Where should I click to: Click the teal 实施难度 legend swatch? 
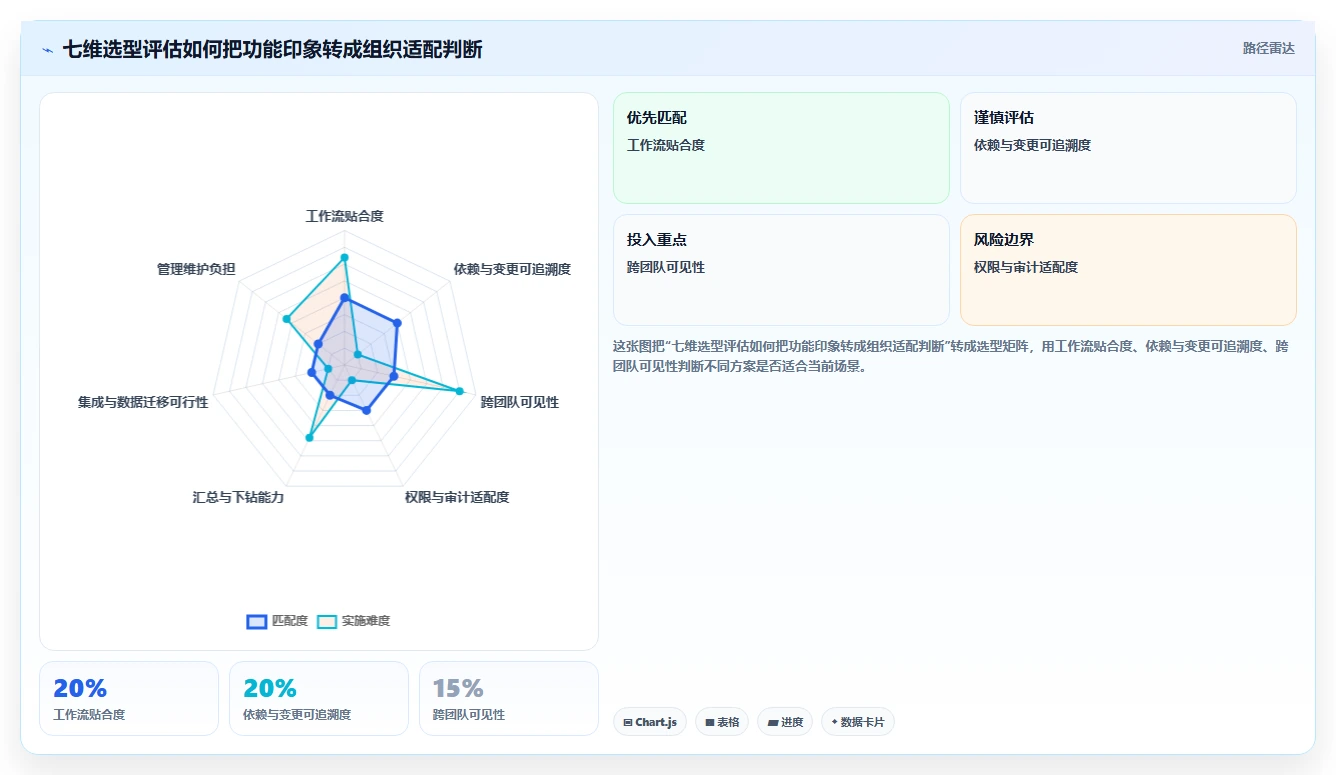pos(327,621)
